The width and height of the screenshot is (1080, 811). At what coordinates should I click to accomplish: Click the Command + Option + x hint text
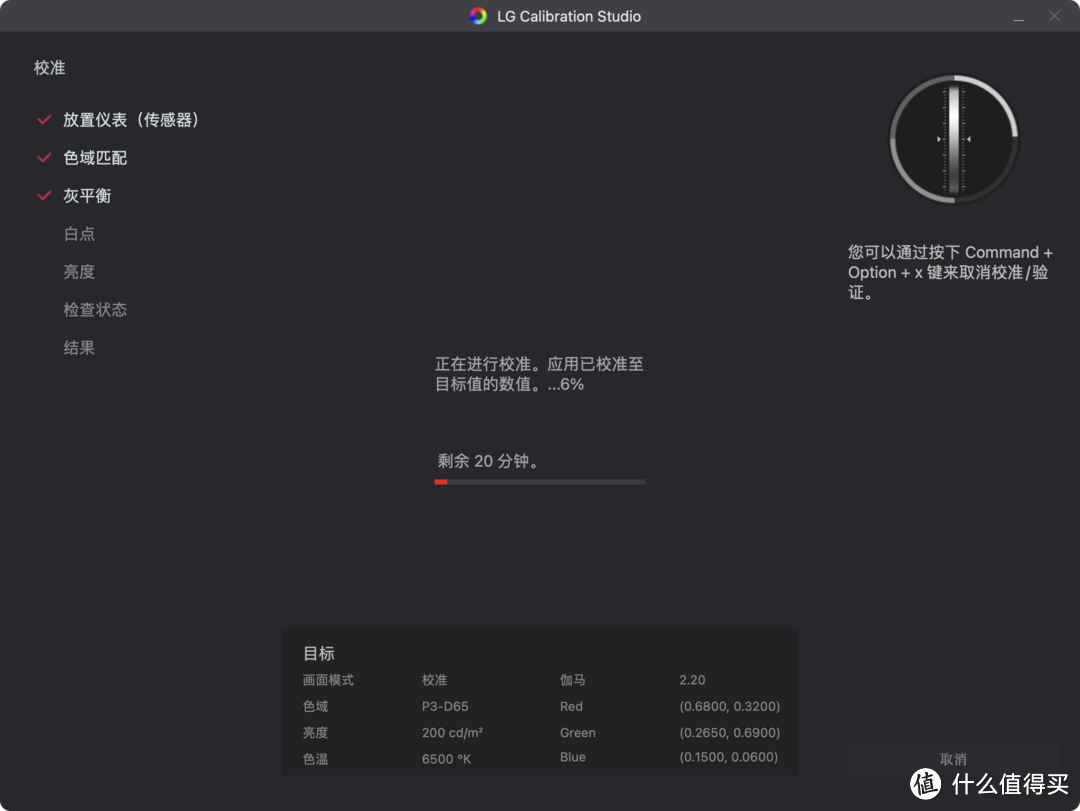(951, 272)
